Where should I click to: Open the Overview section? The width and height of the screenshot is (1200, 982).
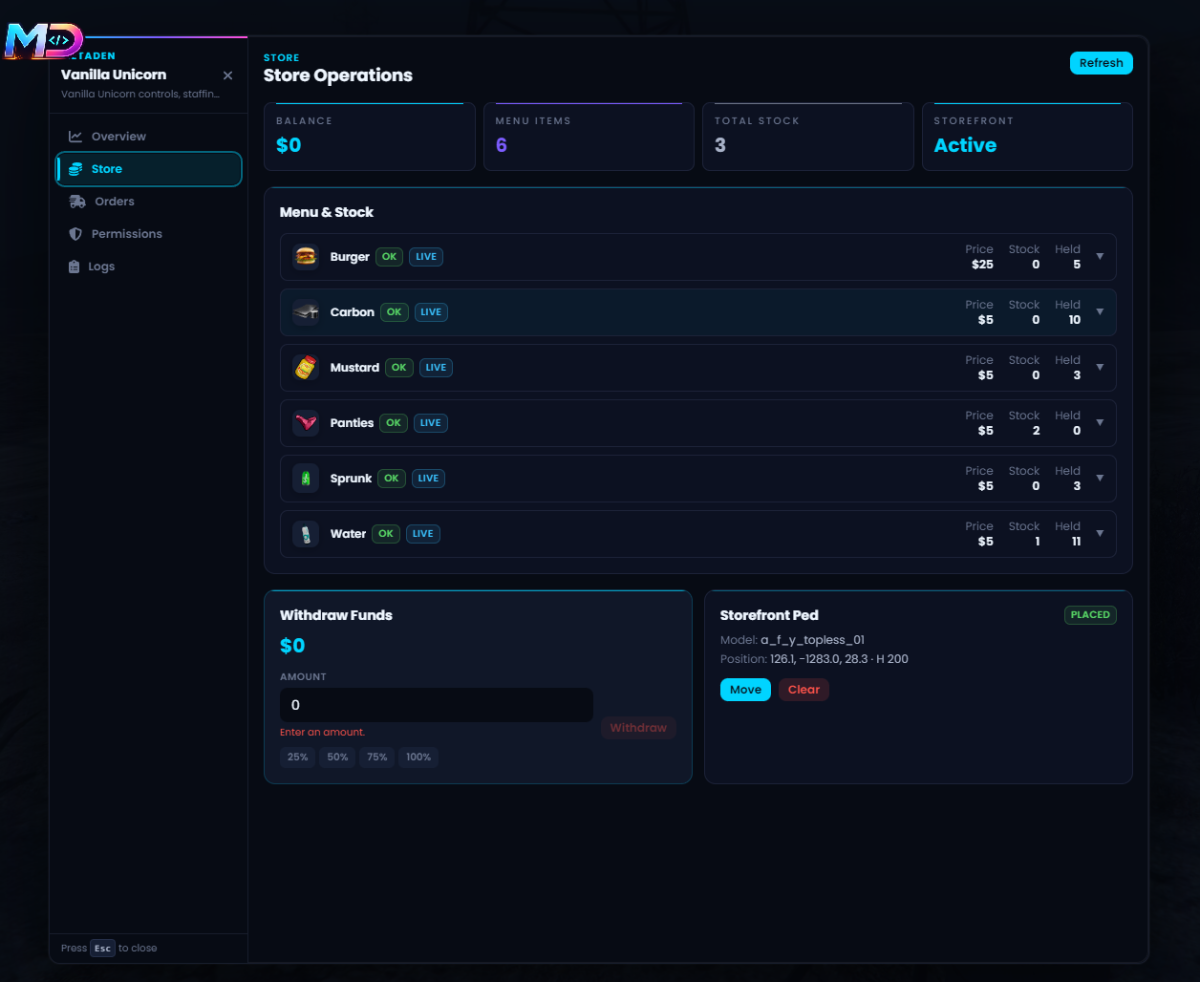(x=148, y=136)
